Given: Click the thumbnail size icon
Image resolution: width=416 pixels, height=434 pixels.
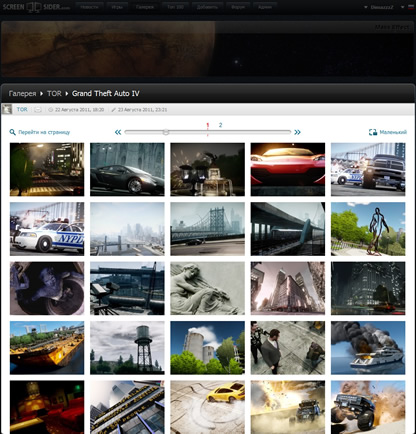Looking at the screenshot, I should point(373,132).
